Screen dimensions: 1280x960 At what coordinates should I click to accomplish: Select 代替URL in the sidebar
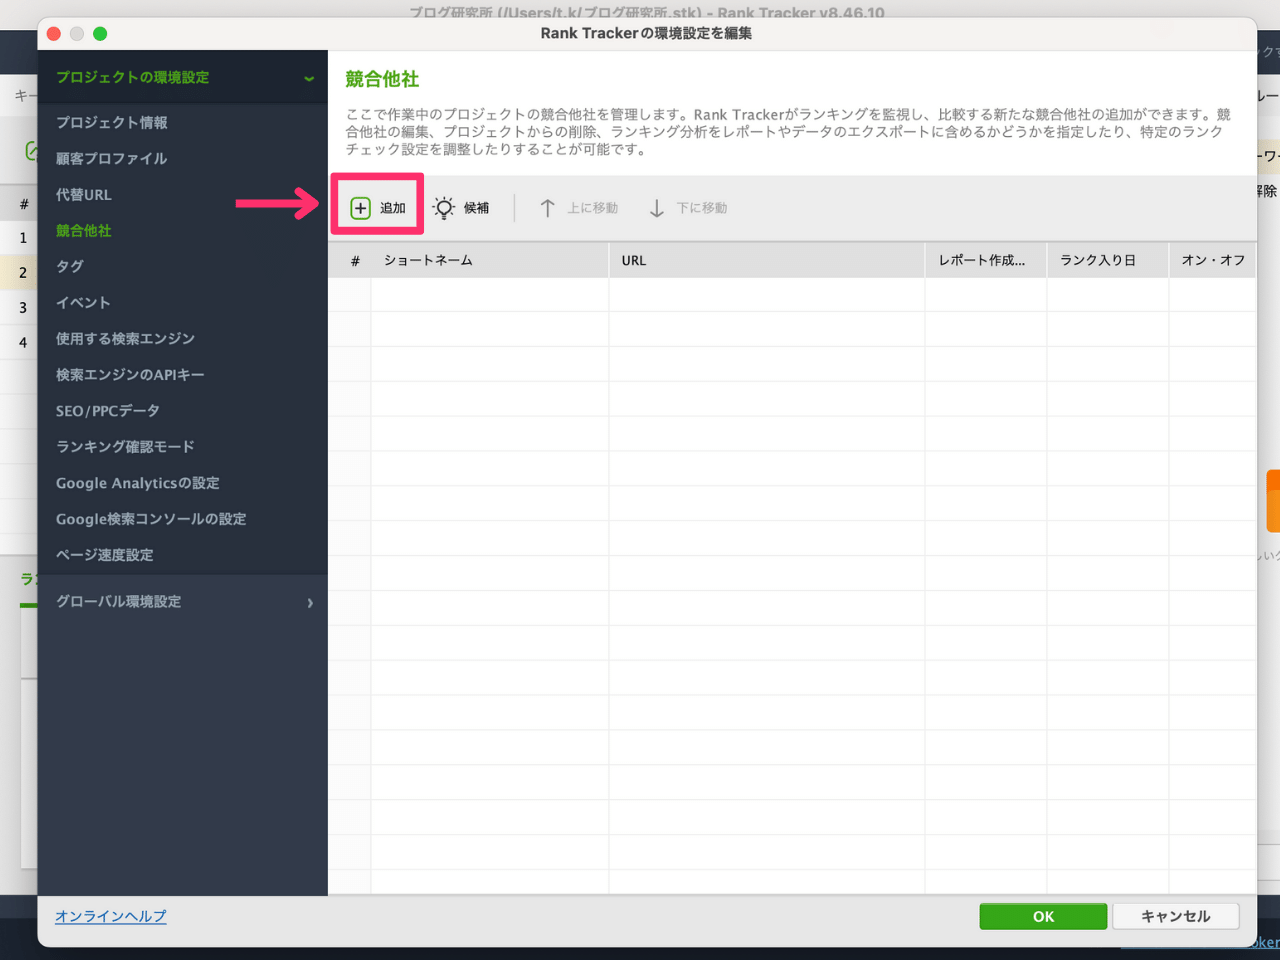coord(84,194)
